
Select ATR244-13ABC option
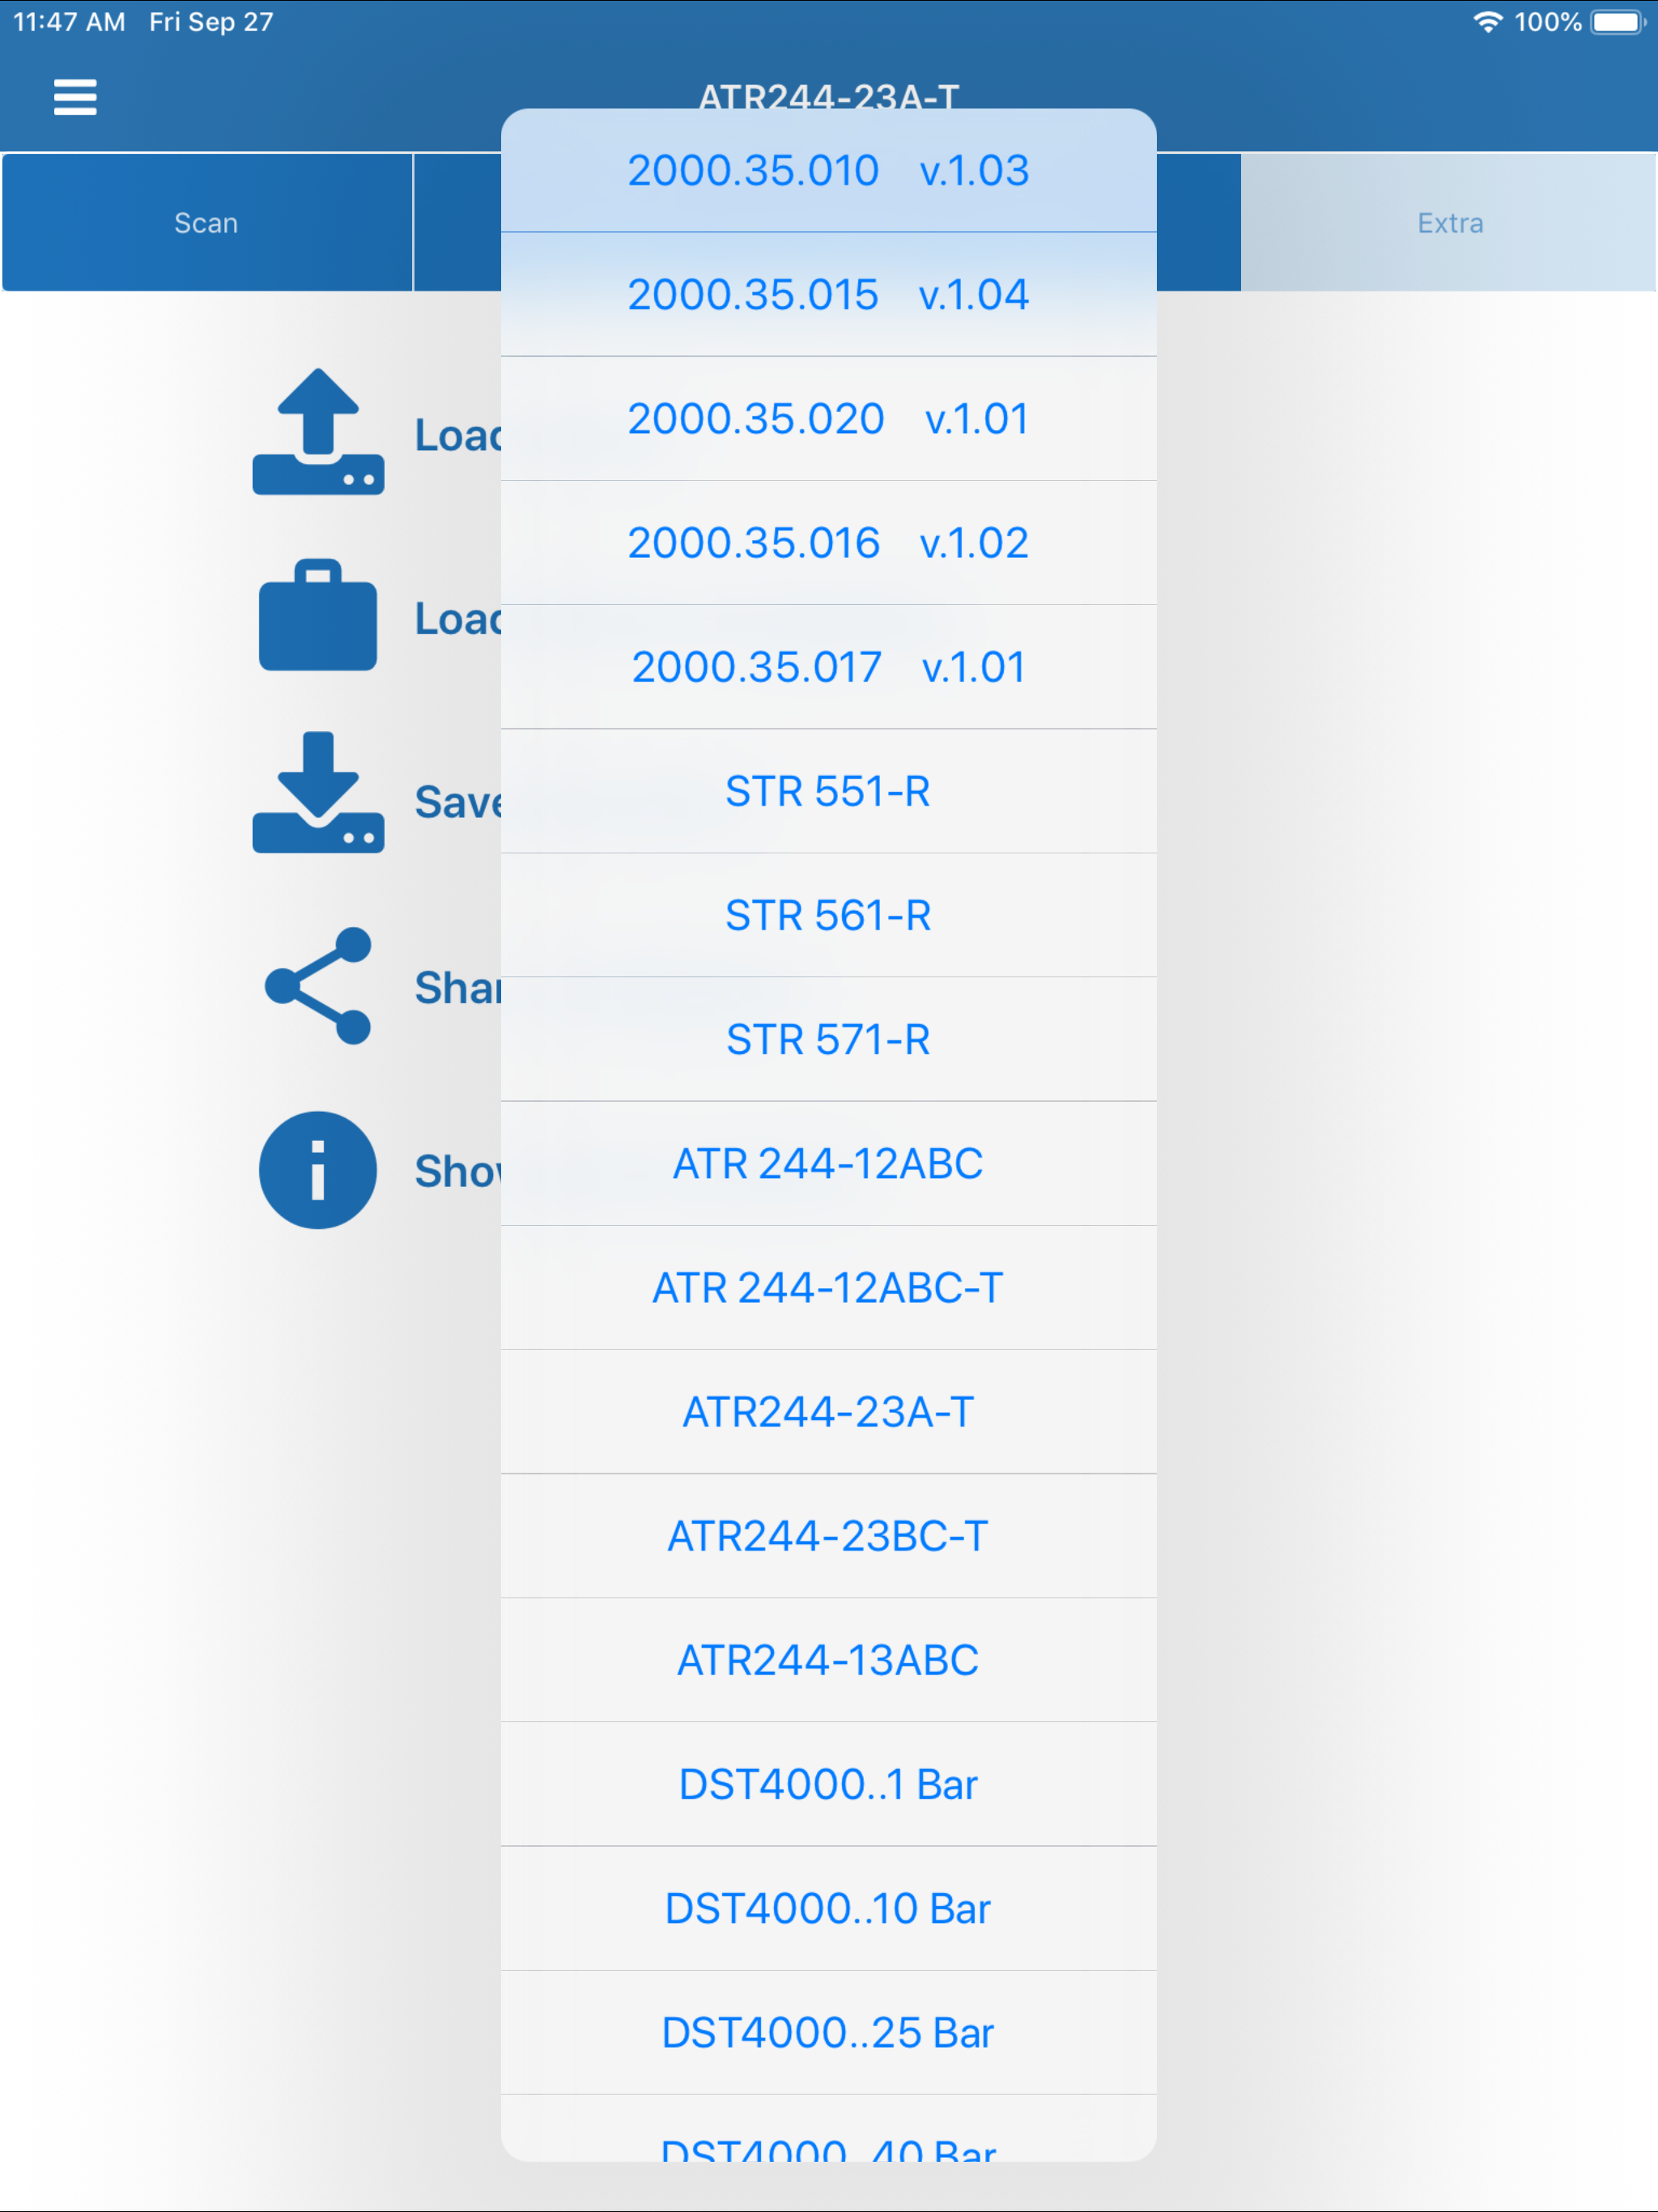click(828, 1660)
